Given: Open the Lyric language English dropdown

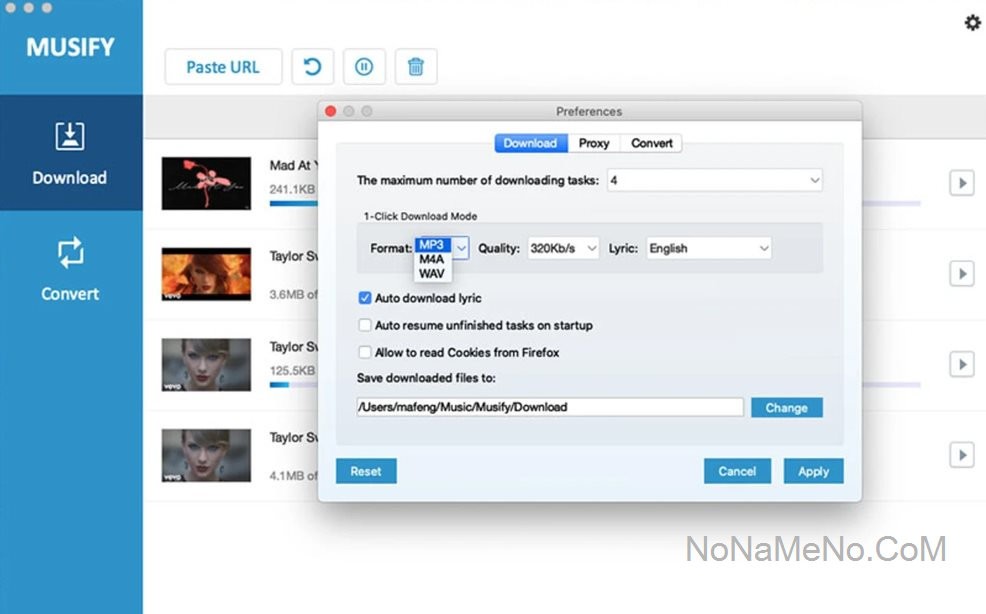Looking at the screenshot, I should click(x=708, y=248).
